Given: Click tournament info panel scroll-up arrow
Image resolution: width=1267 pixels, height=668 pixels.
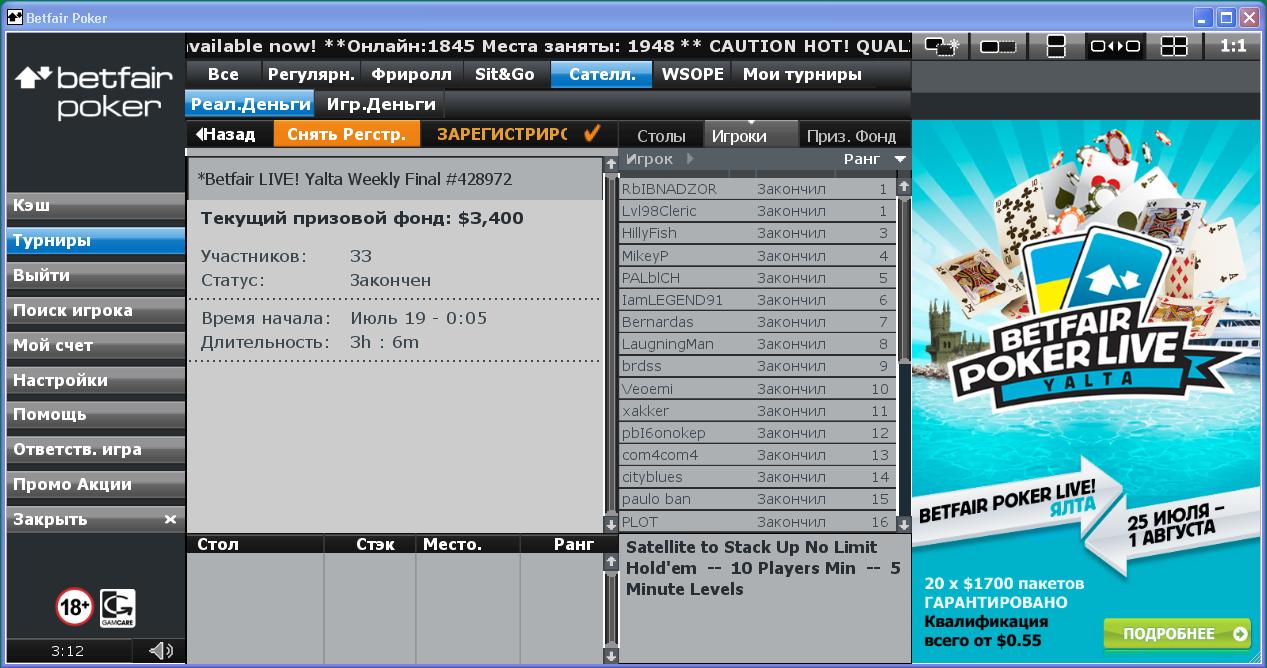Looking at the screenshot, I should pyautogui.click(x=611, y=164).
